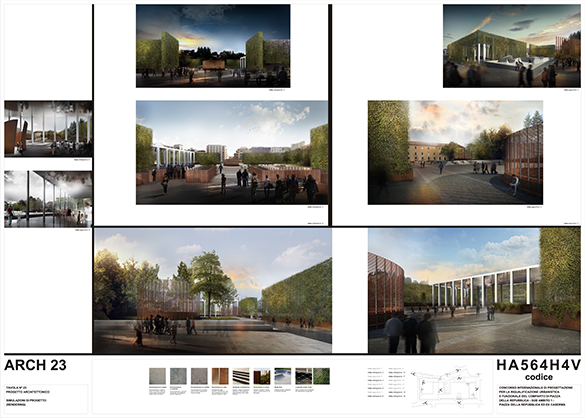
Task: Select the corten steel material swatch
Action: click(x=220, y=376)
